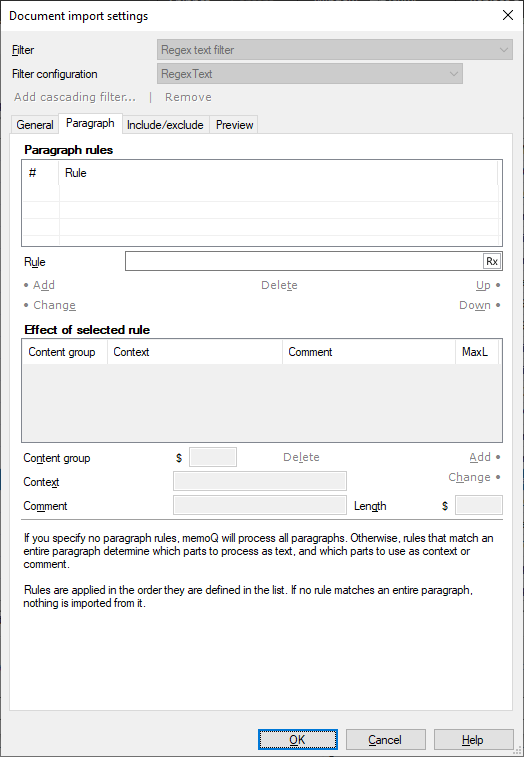This screenshot has height=757, width=524.
Task: Switch to the General tab
Action: [35, 125]
